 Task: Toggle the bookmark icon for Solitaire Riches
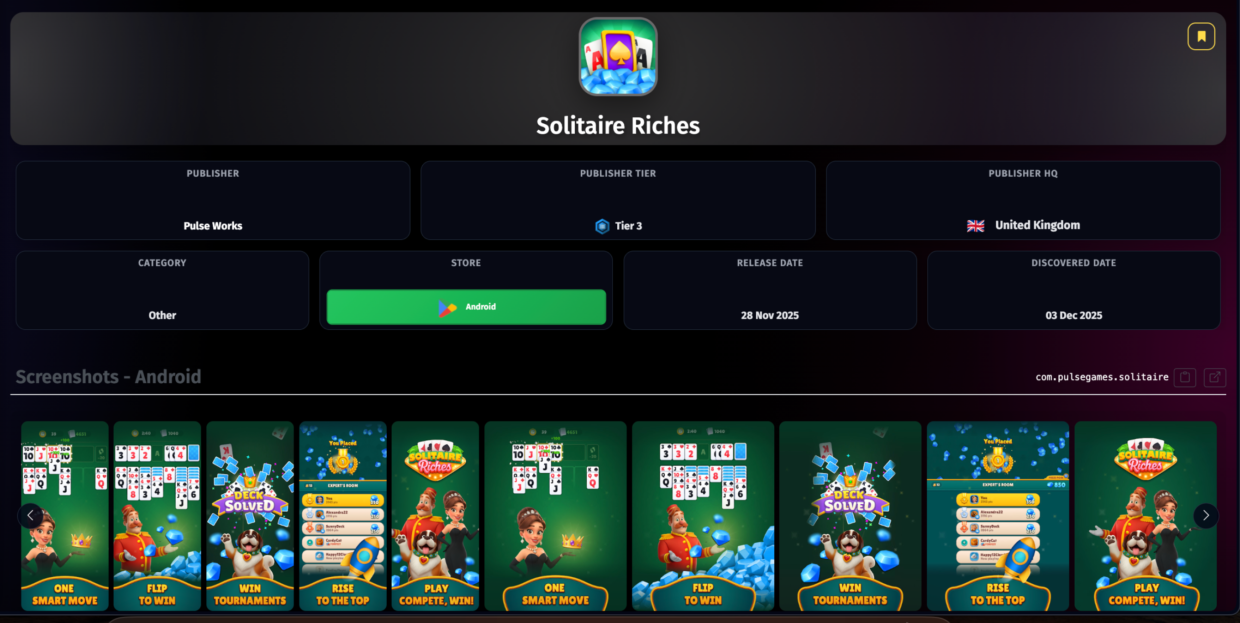pyautogui.click(x=1201, y=37)
